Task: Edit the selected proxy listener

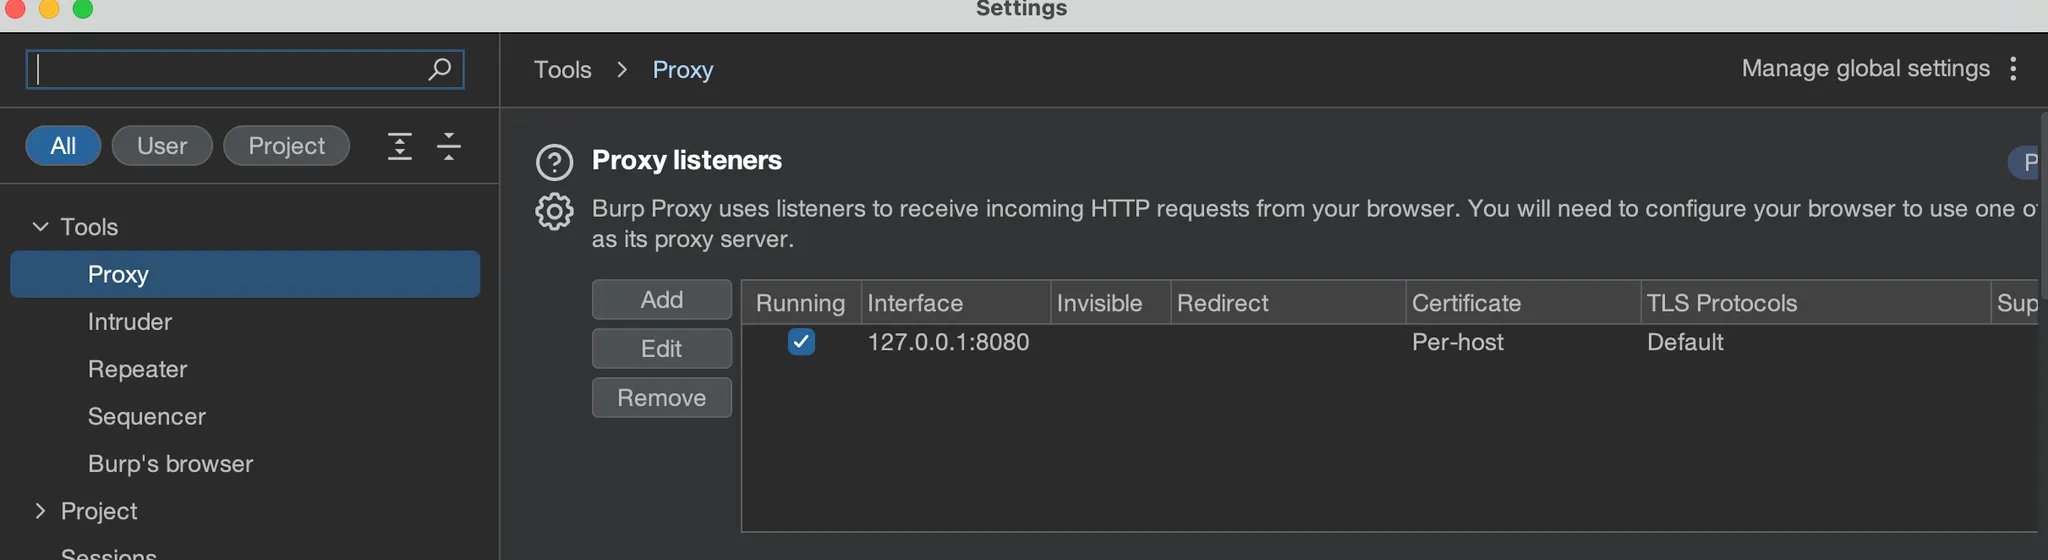Action: click(662, 348)
